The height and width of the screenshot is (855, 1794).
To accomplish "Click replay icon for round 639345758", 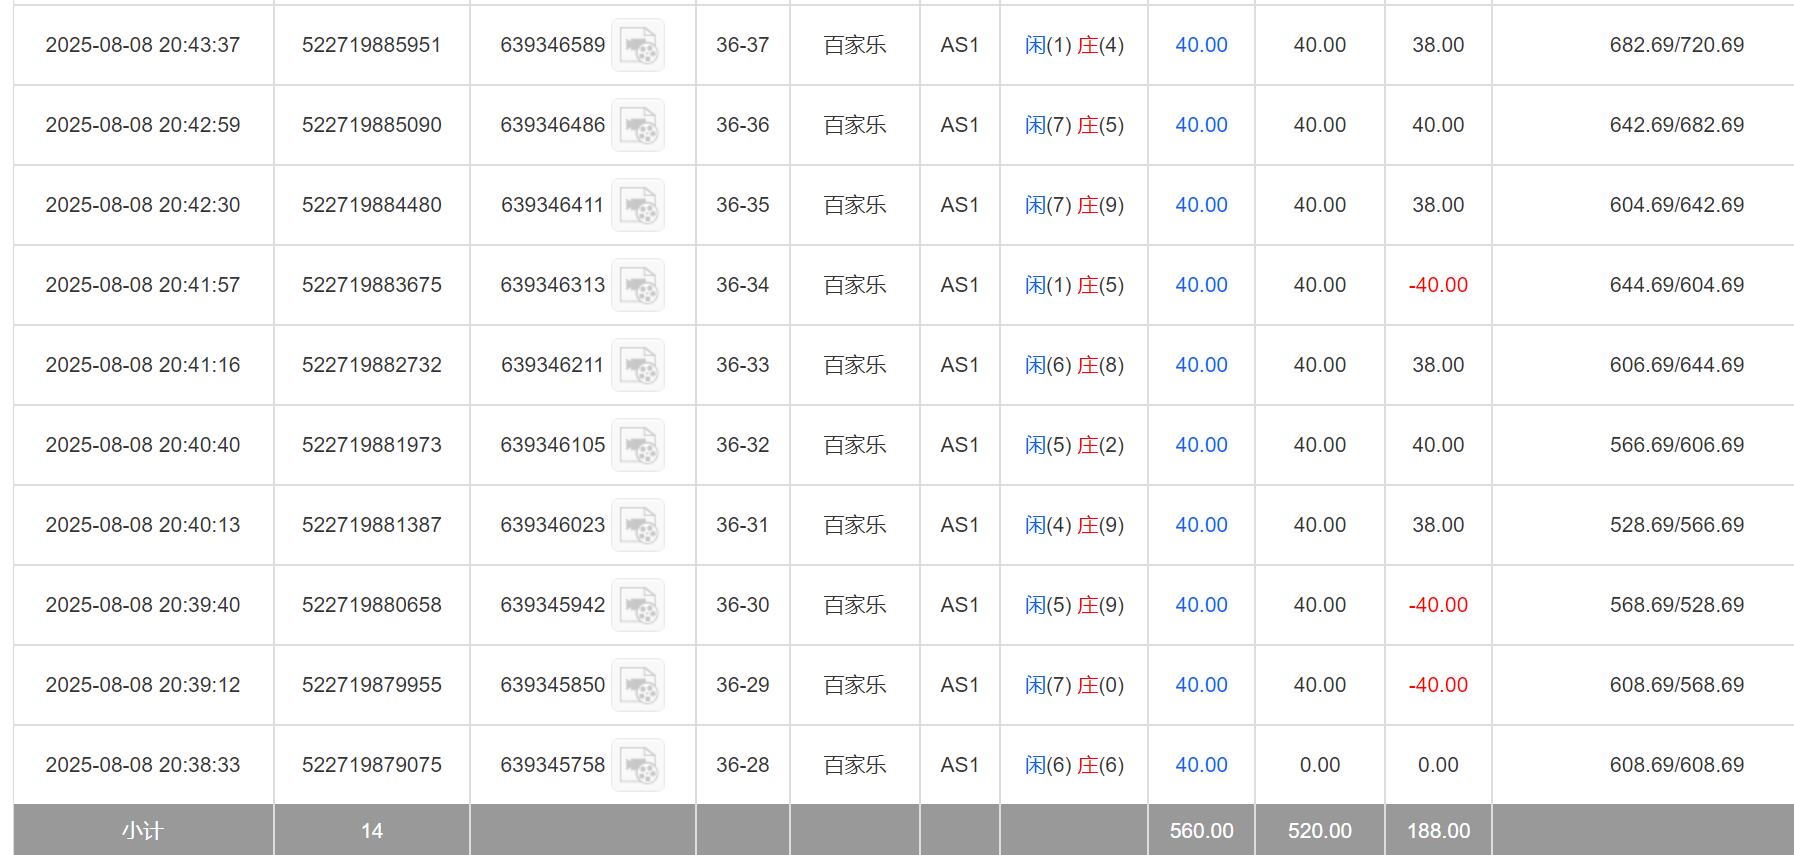I will [x=638, y=765].
